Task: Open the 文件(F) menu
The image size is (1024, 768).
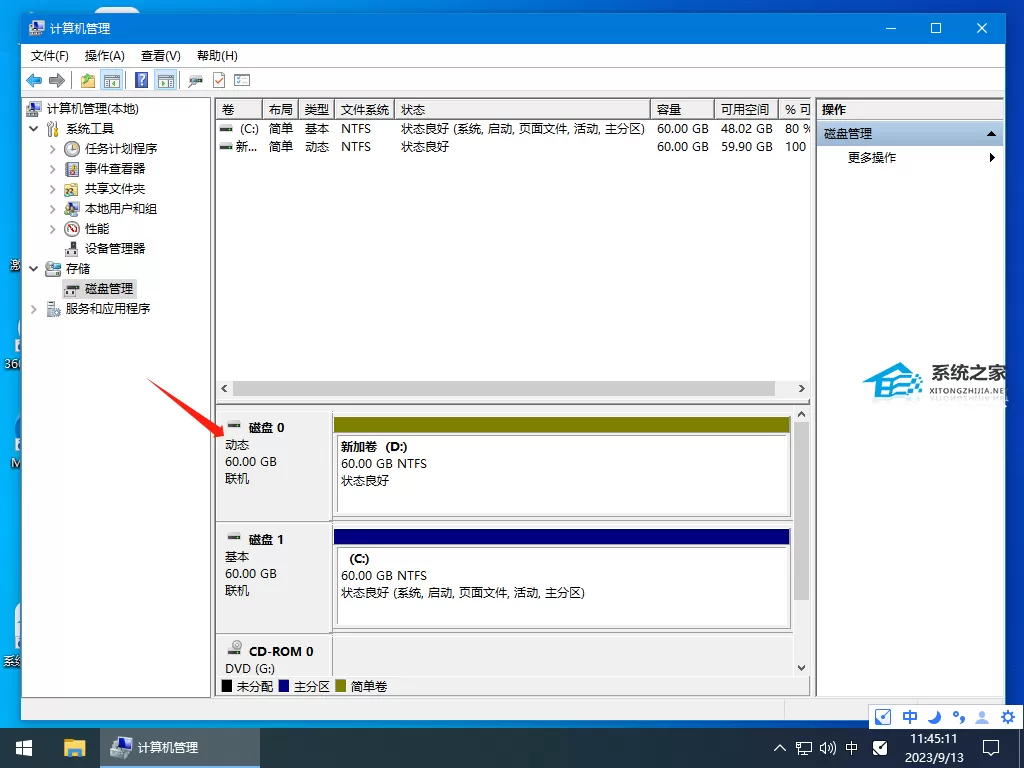Action: click(50, 56)
